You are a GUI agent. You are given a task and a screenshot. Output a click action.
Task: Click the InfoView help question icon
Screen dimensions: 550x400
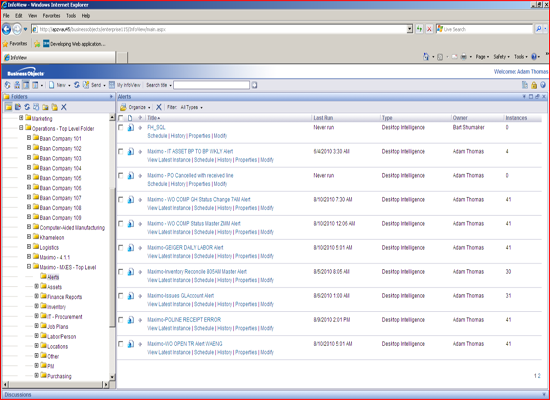(x=543, y=85)
